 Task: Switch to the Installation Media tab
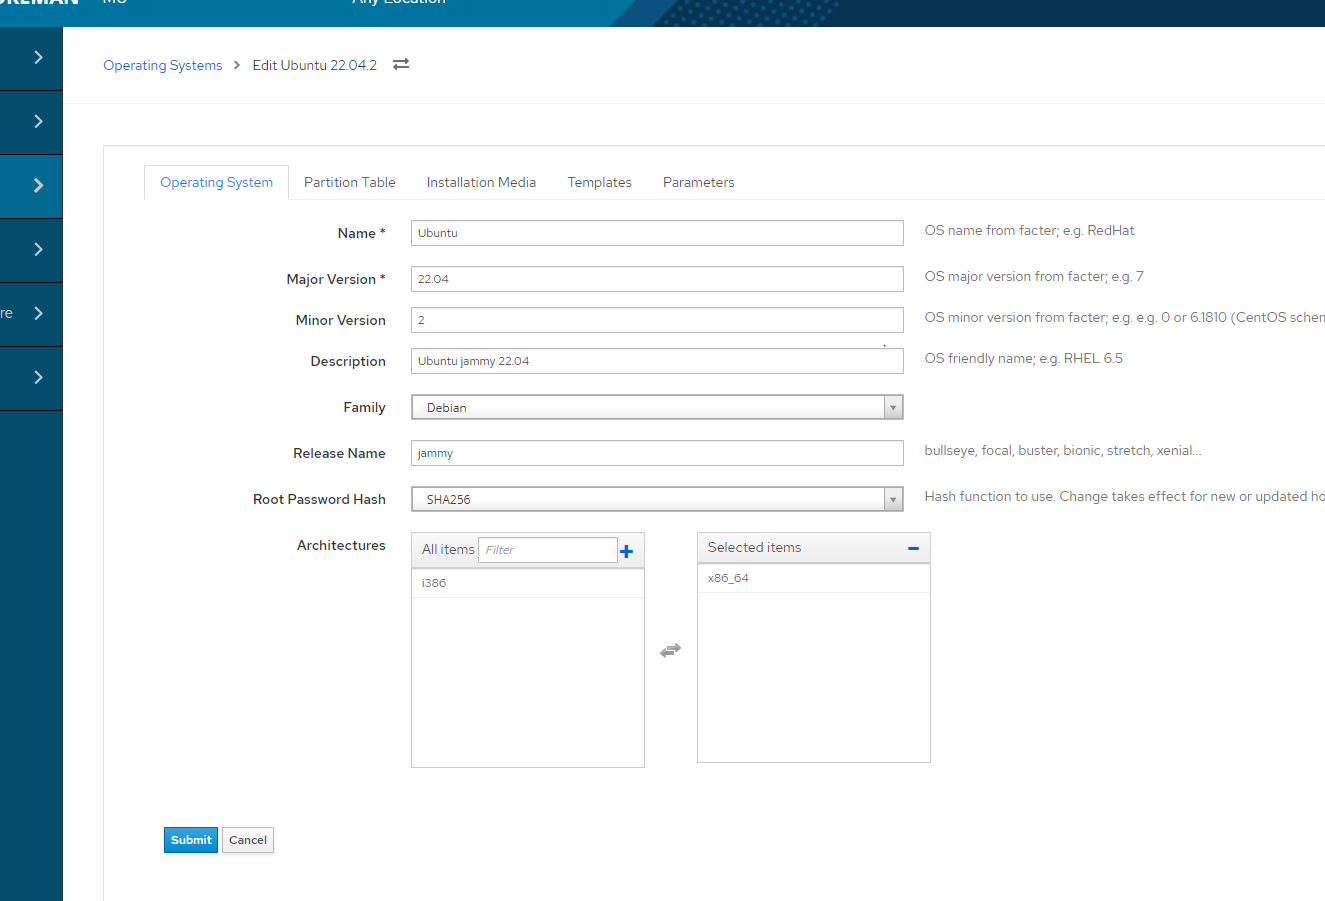[481, 182]
